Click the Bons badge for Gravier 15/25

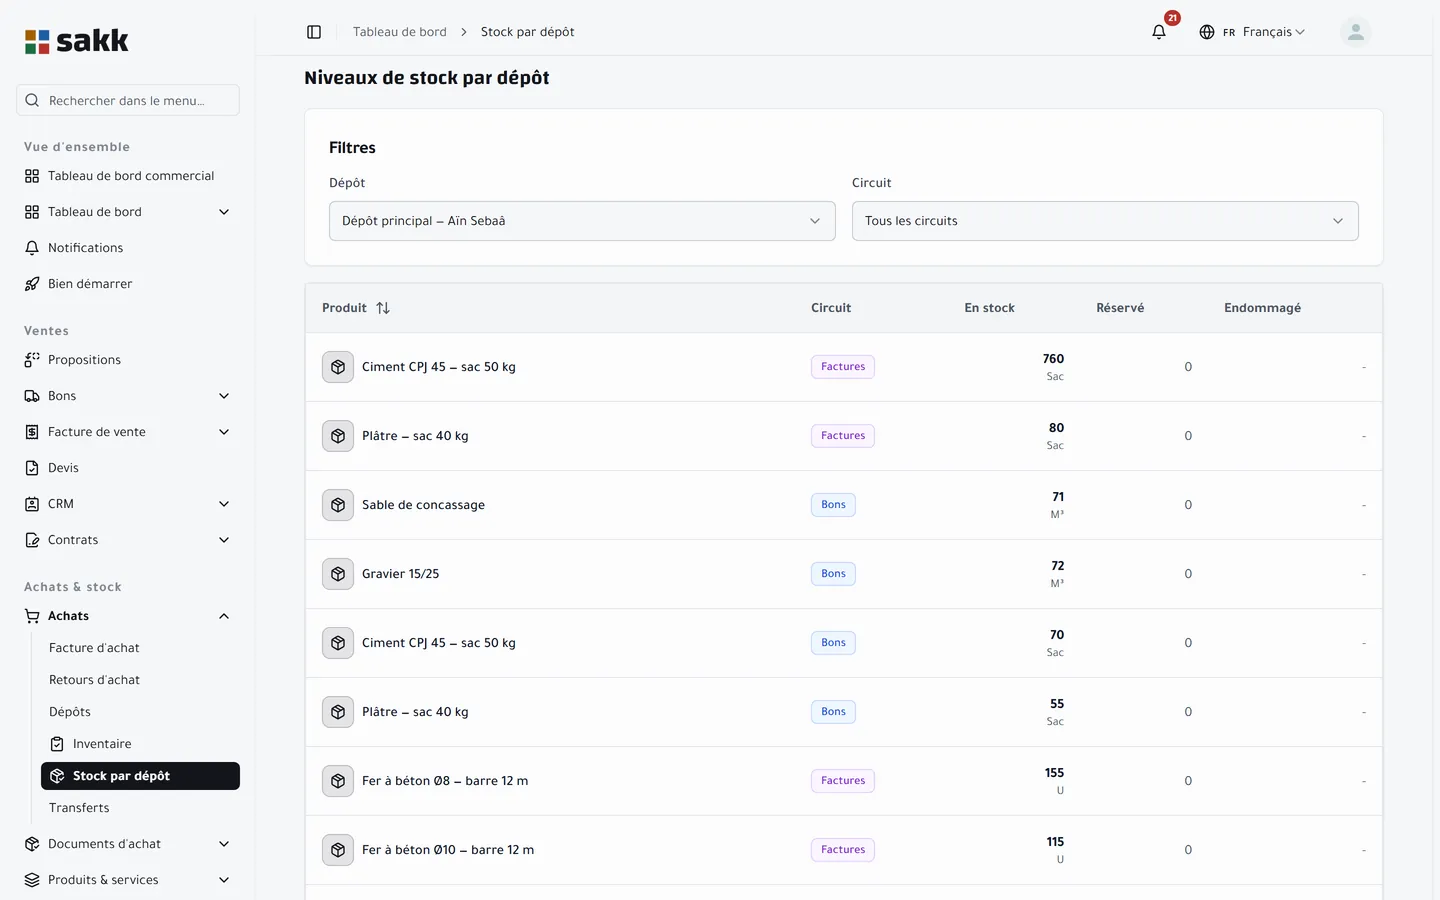coord(833,574)
